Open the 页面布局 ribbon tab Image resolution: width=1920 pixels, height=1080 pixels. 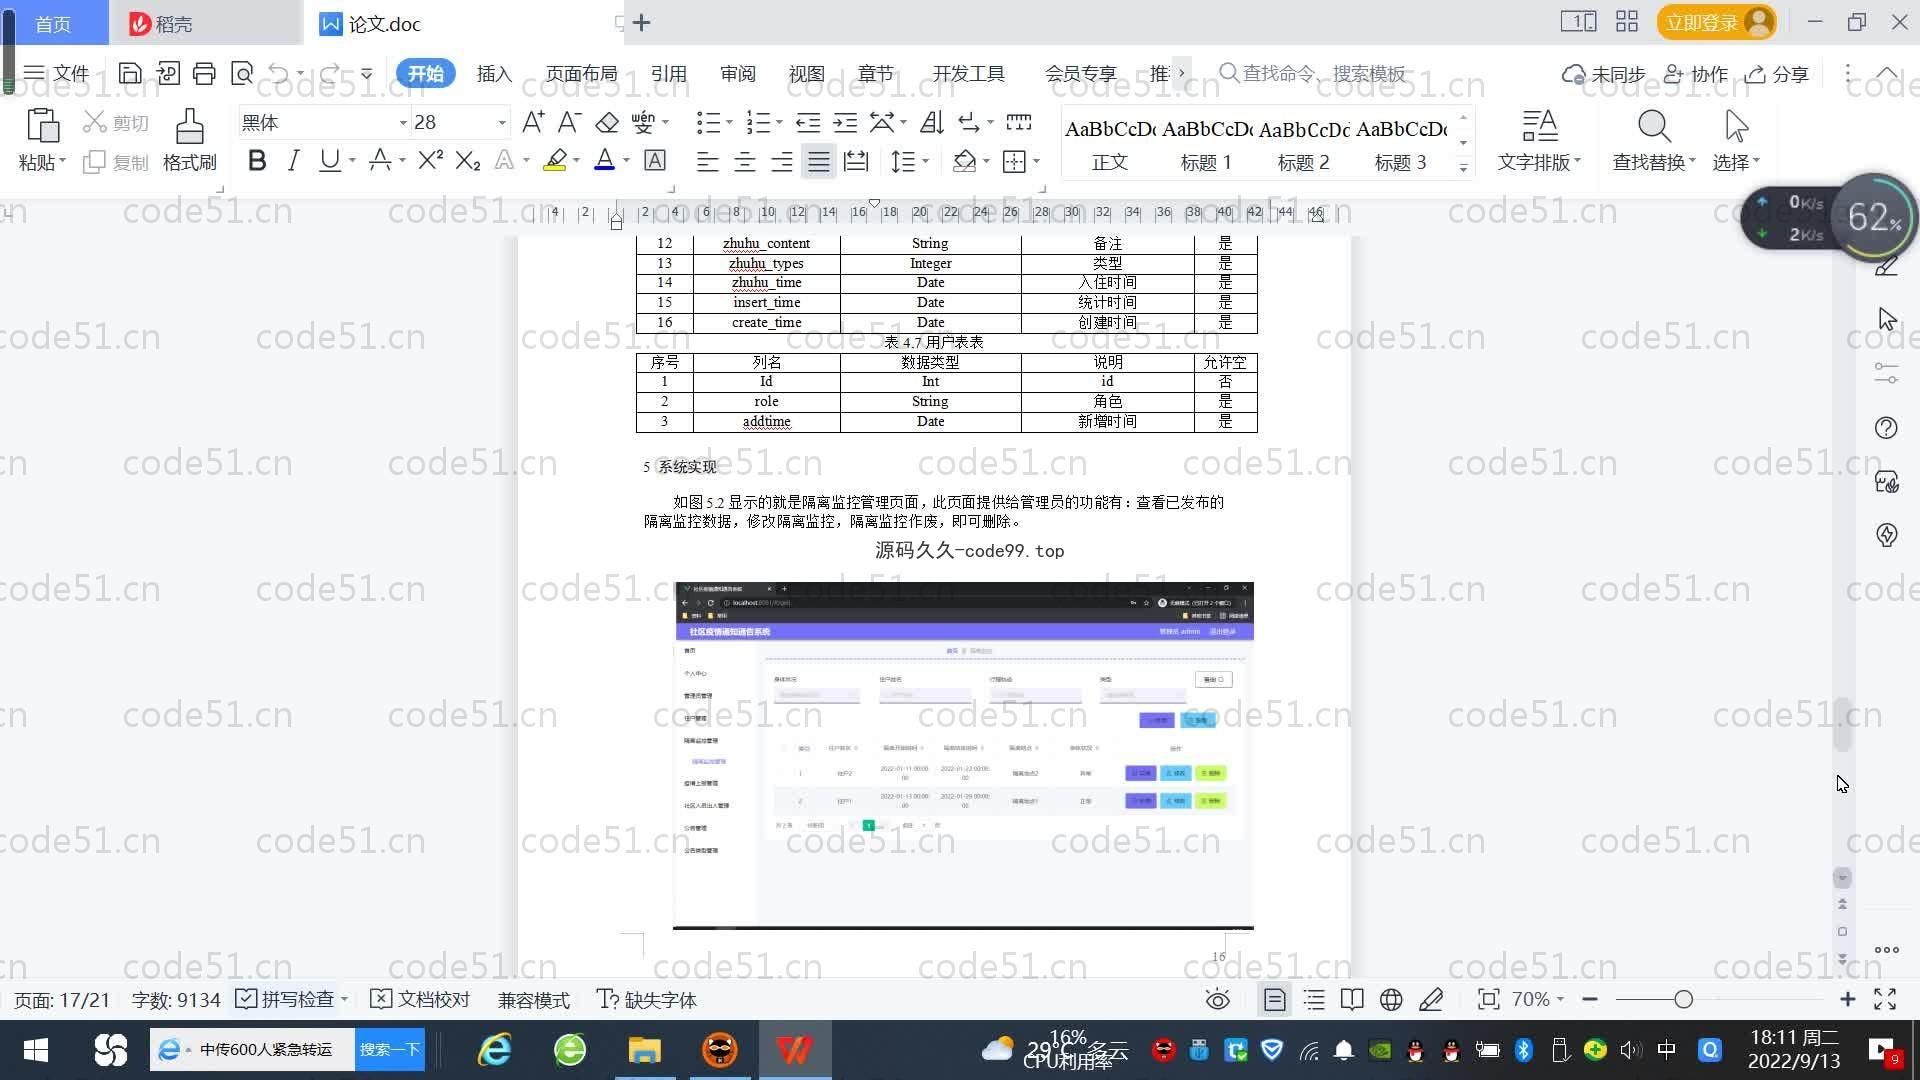[581, 73]
